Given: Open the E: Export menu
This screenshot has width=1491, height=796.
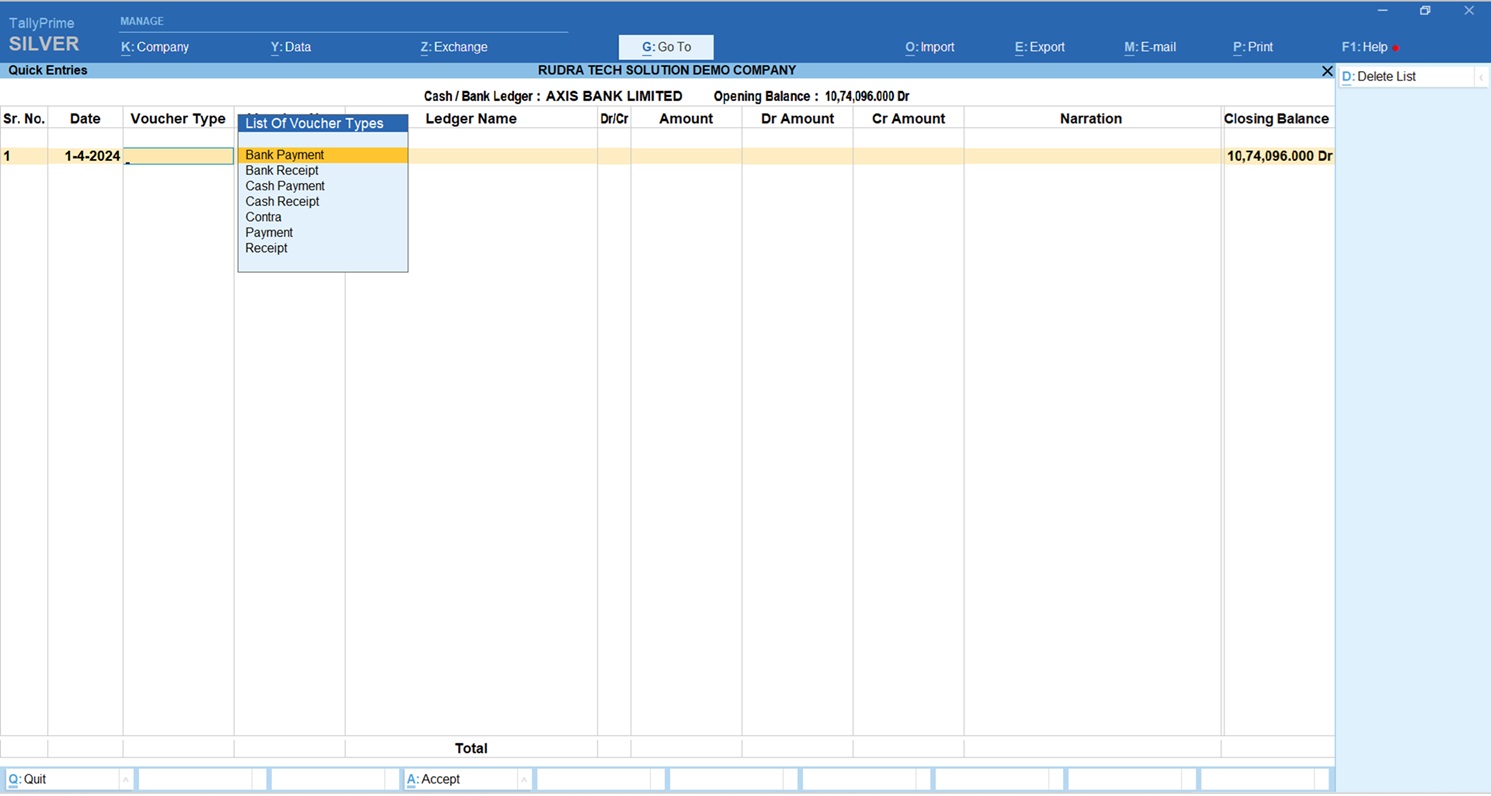Looking at the screenshot, I should (1040, 47).
